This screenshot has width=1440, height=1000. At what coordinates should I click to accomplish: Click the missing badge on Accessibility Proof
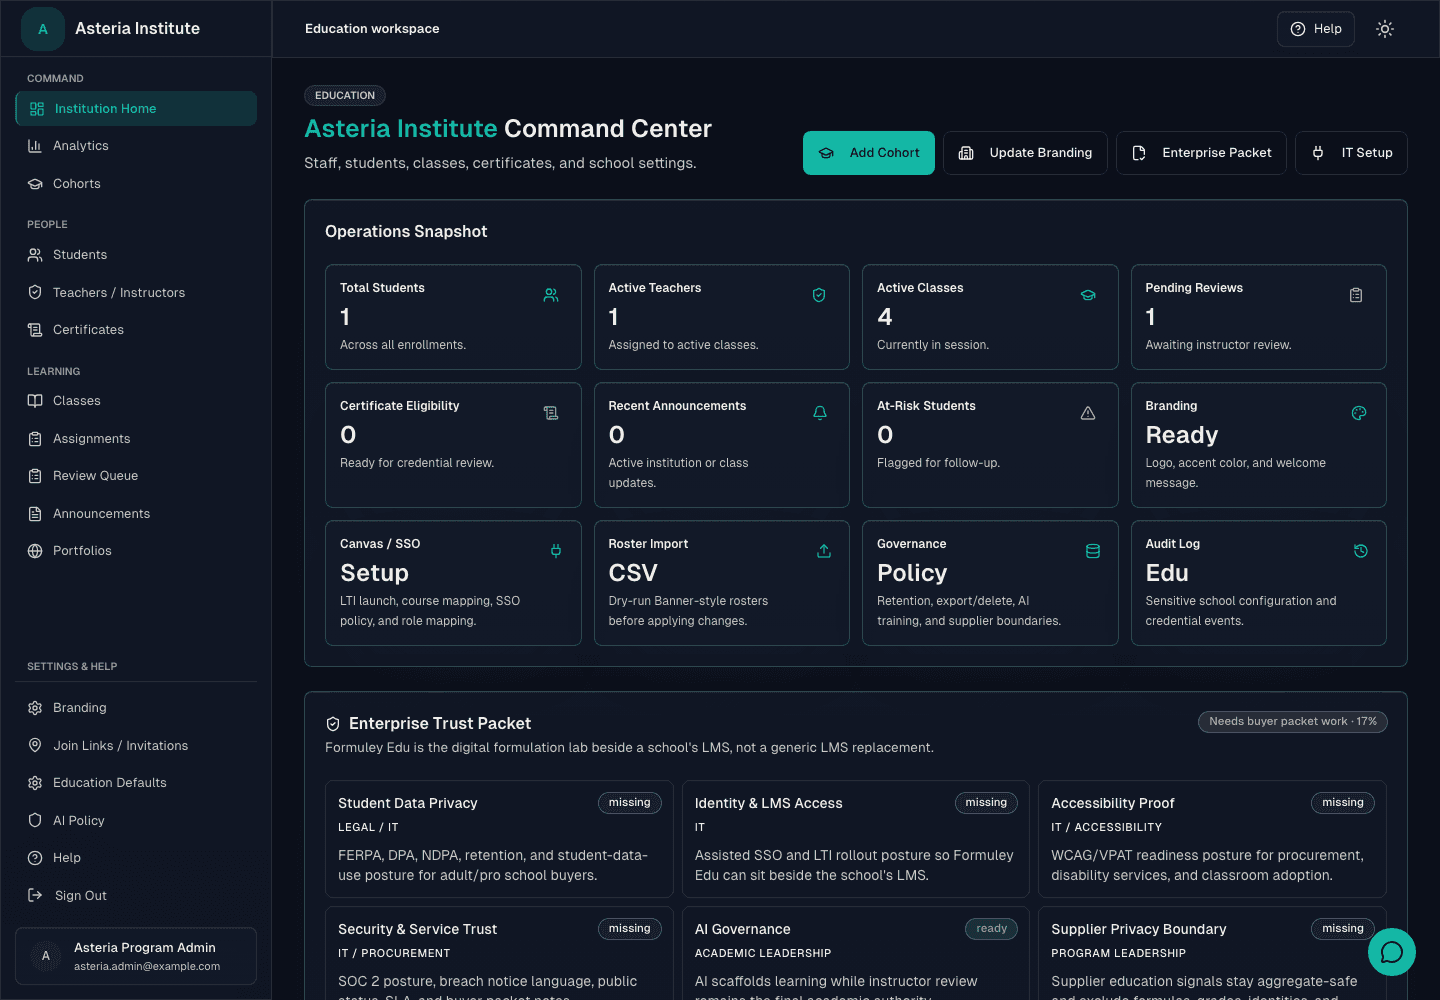click(1343, 803)
